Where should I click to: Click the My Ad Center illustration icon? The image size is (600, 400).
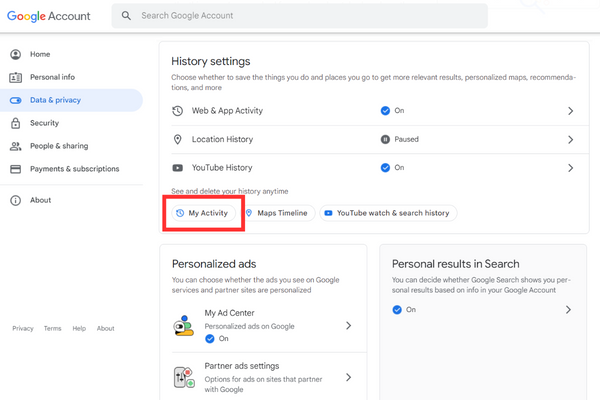[x=184, y=325]
